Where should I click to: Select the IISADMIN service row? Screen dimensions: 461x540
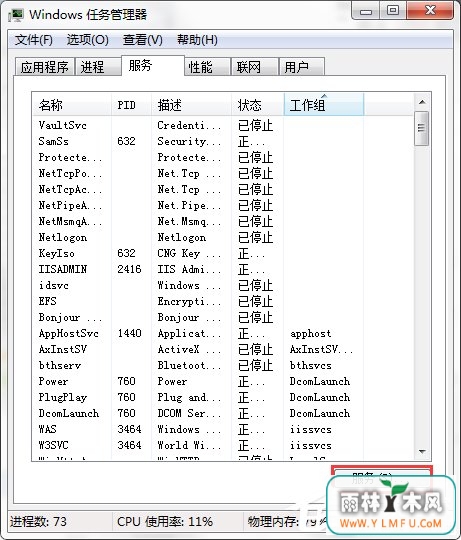pyautogui.click(x=222, y=269)
